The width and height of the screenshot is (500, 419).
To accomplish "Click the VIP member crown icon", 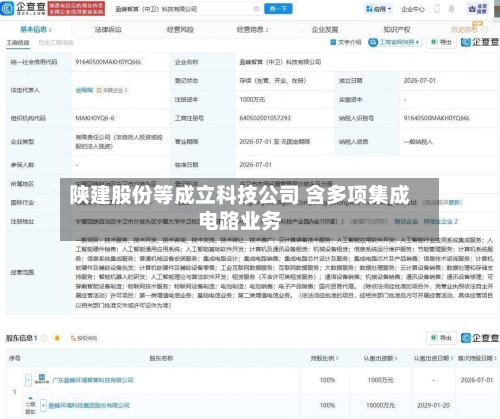I will coord(477,9).
